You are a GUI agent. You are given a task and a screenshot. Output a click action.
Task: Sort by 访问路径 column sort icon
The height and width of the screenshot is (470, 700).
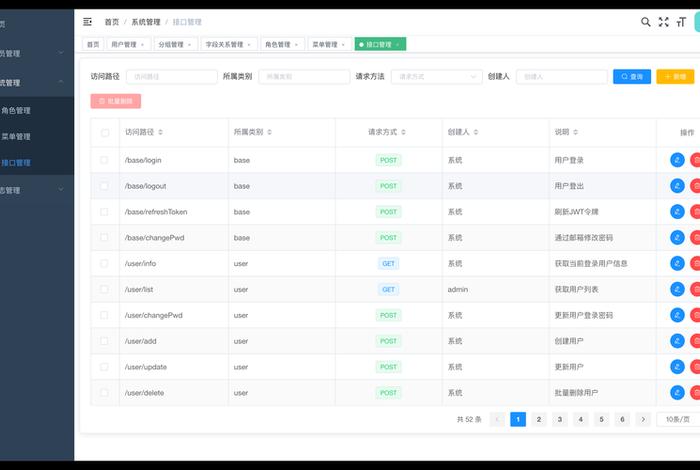tap(161, 132)
